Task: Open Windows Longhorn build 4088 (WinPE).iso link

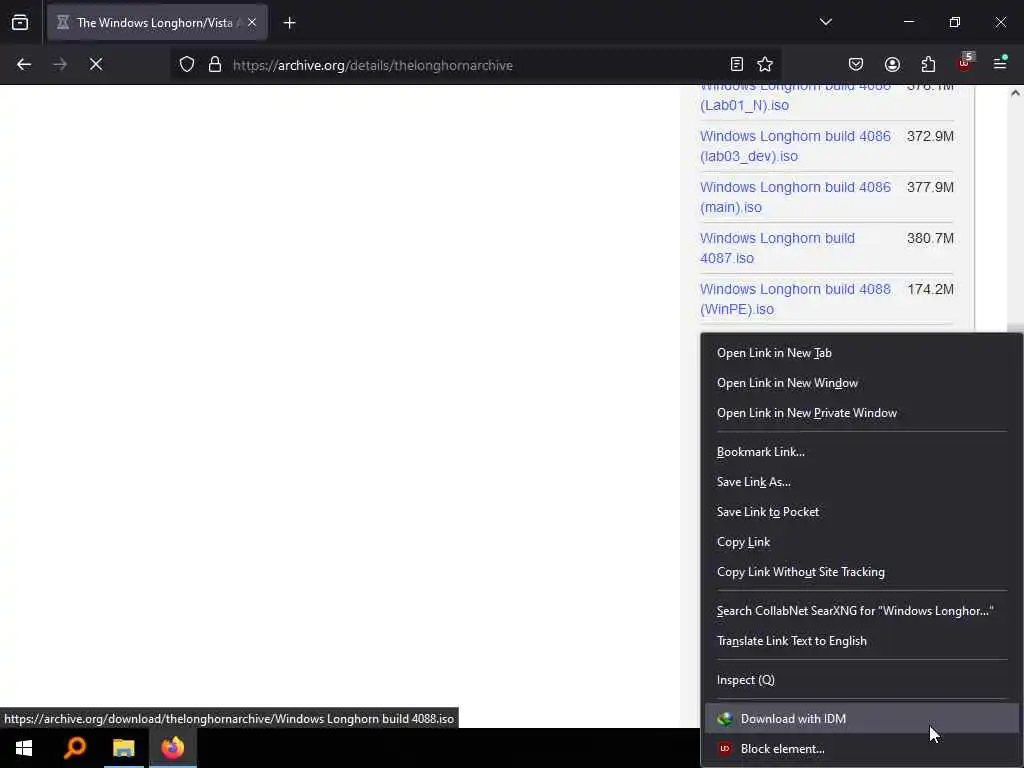Action: (x=795, y=299)
